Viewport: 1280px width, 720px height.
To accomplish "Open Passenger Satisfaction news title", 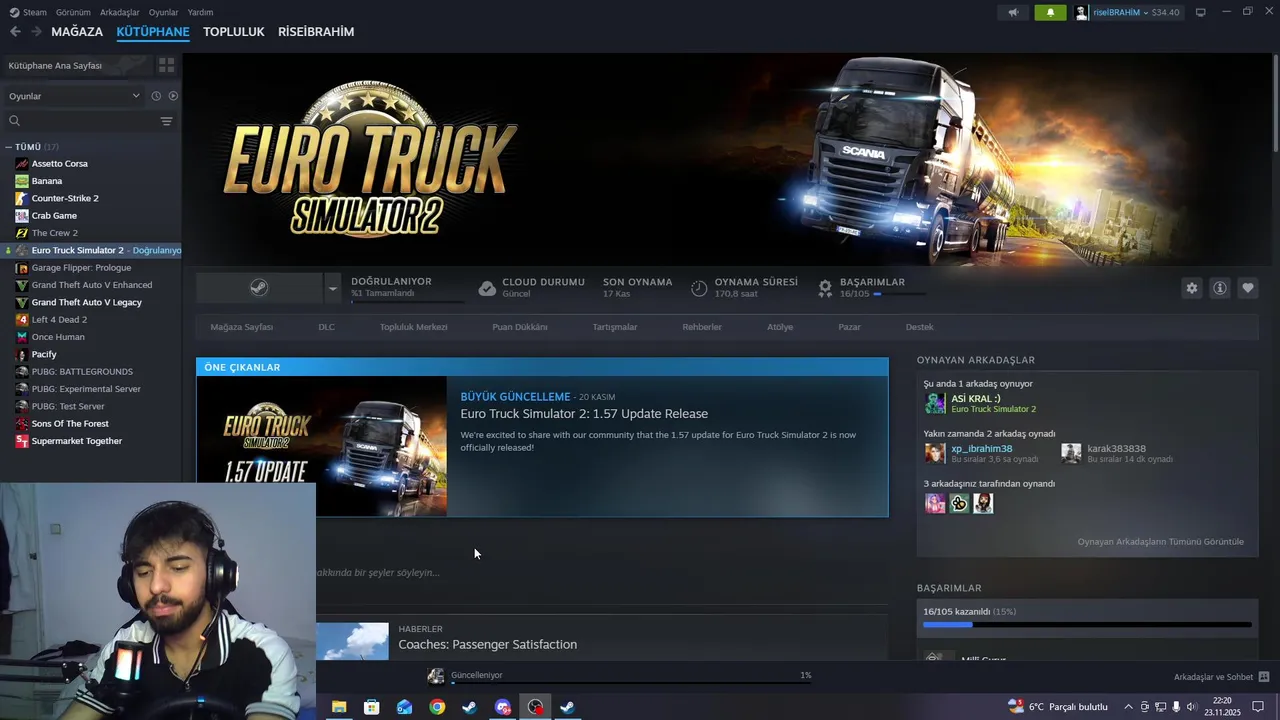I will pyautogui.click(x=488, y=645).
